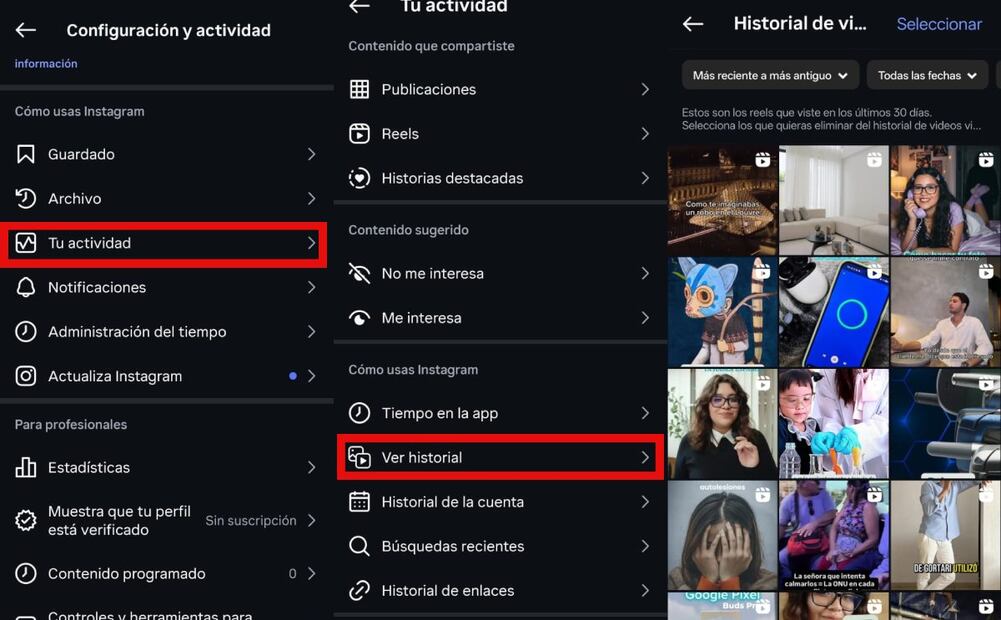Open the 'Todas las fechas' filter dropdown
This screenshot has height=620, width=1001.
tap(926, 75)
